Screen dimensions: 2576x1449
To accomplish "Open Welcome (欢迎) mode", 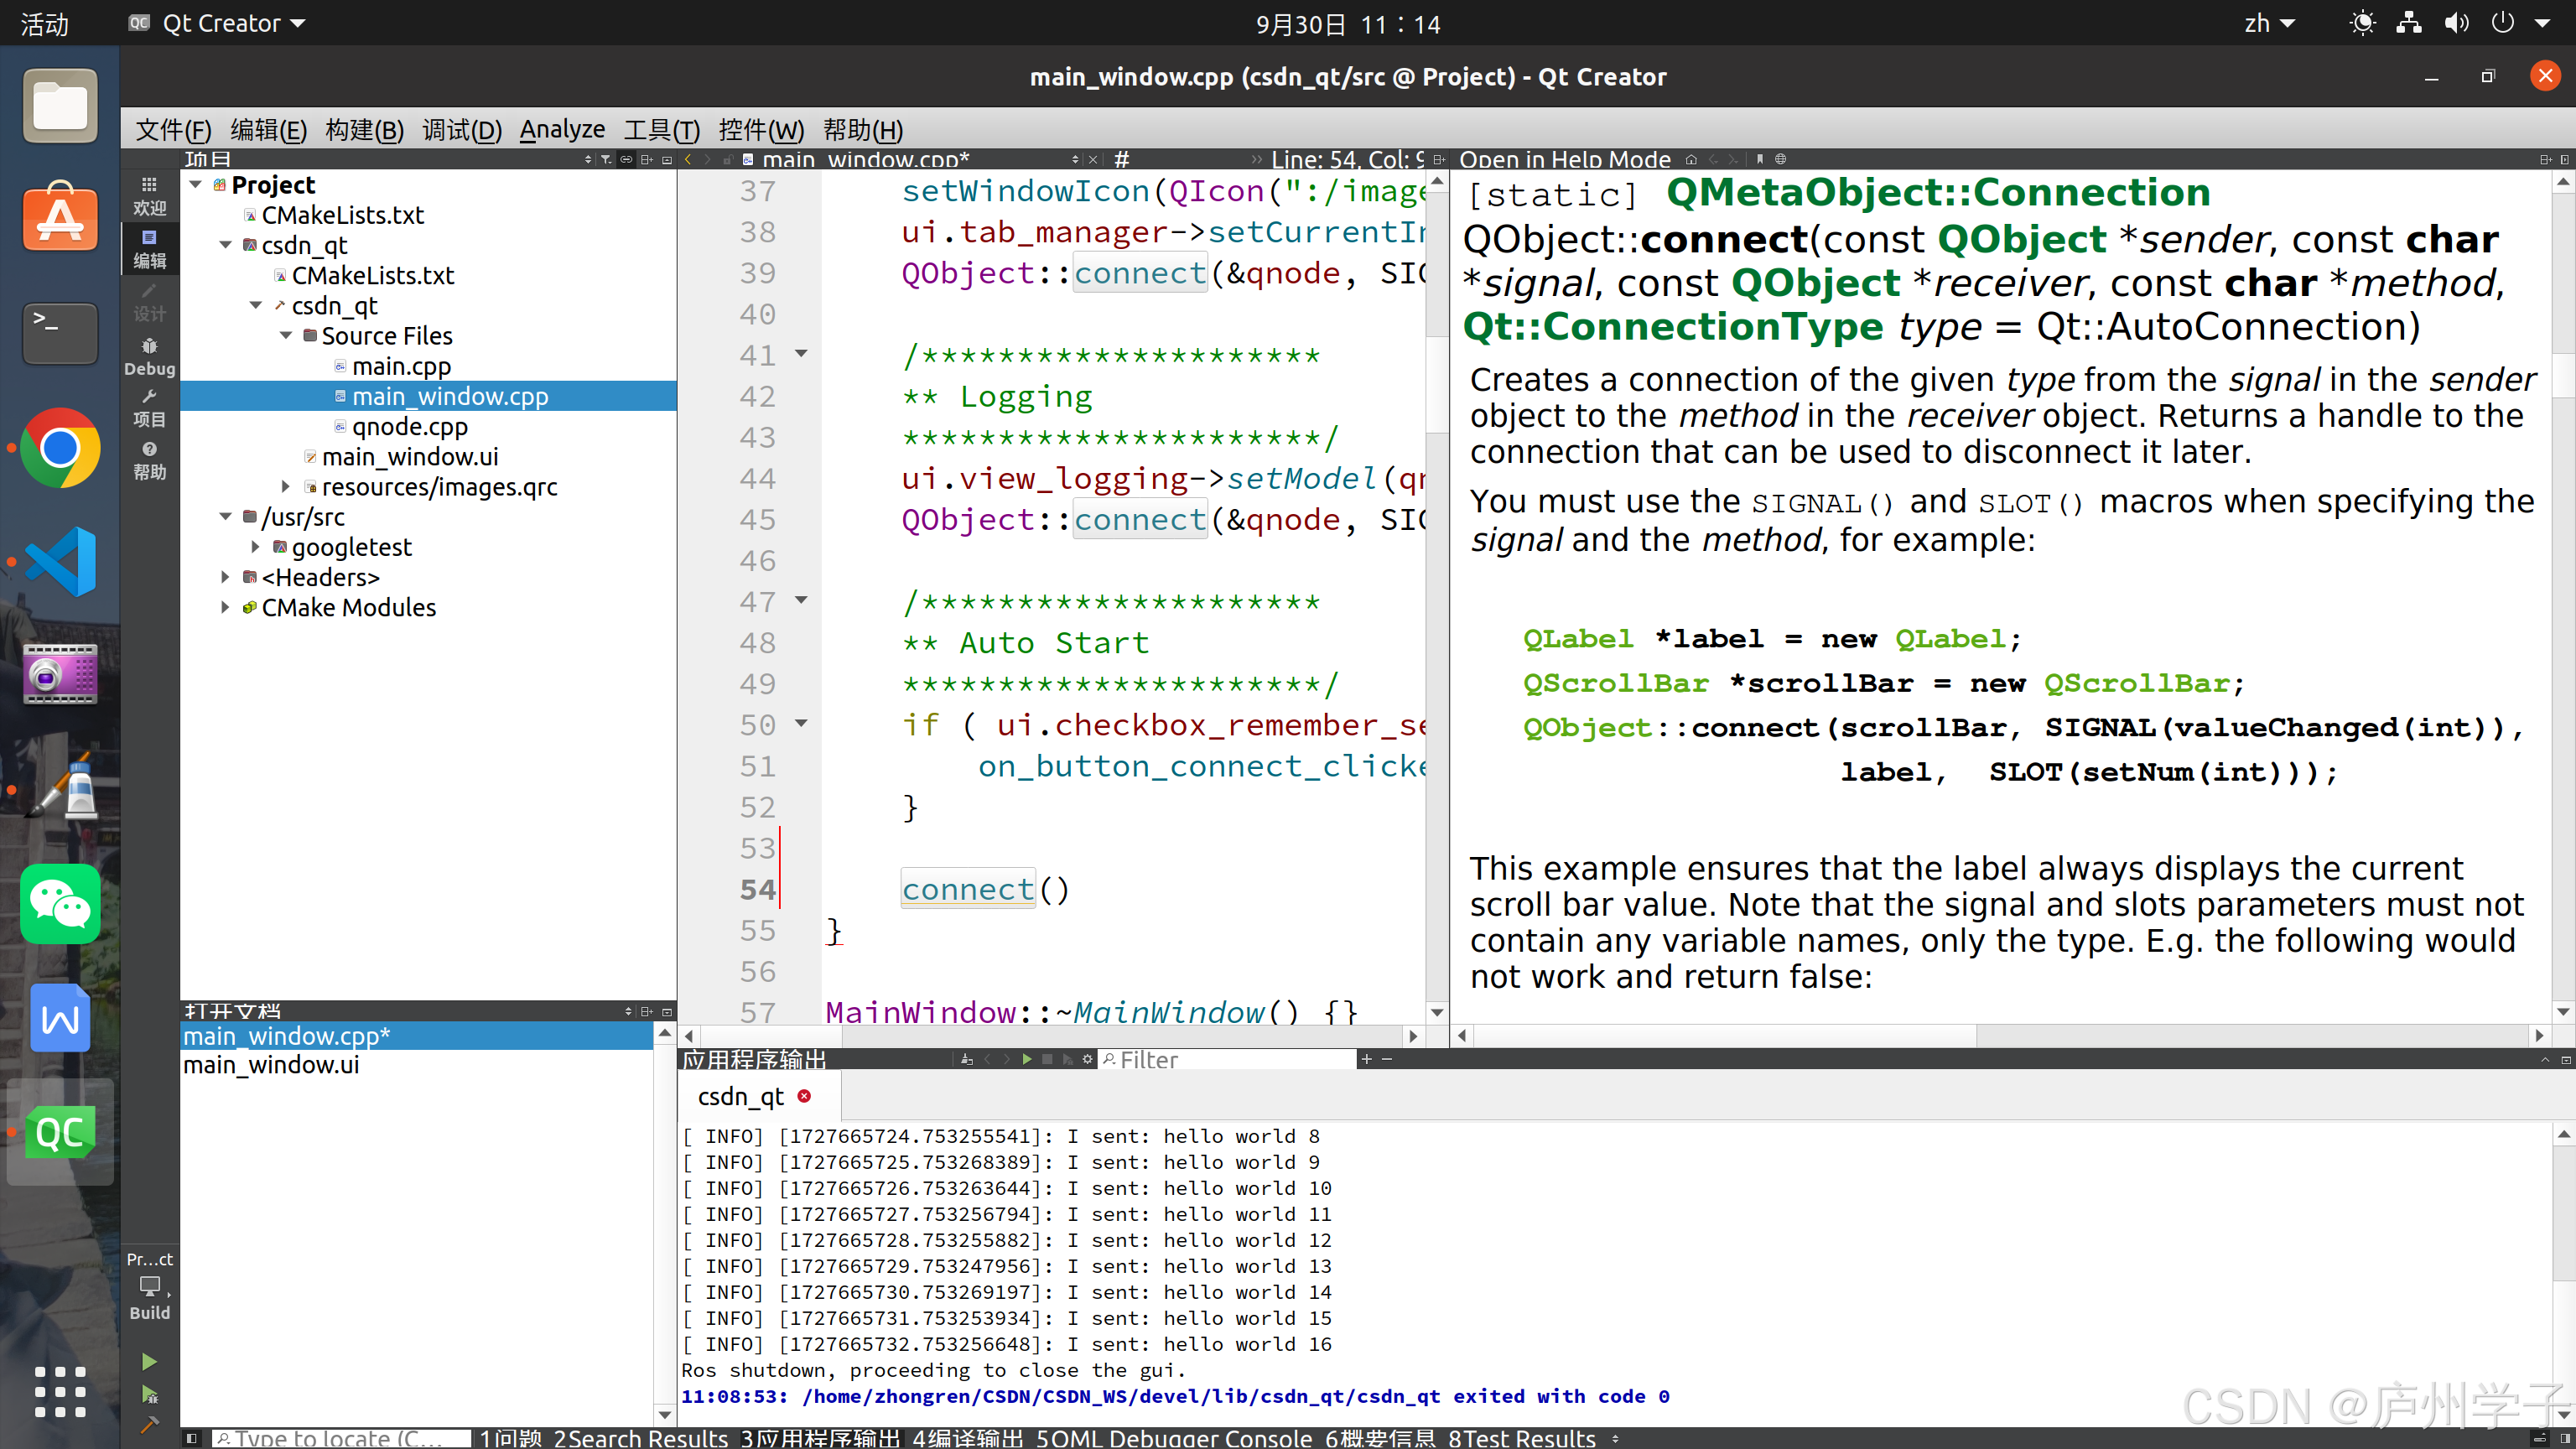I will 149,195.
